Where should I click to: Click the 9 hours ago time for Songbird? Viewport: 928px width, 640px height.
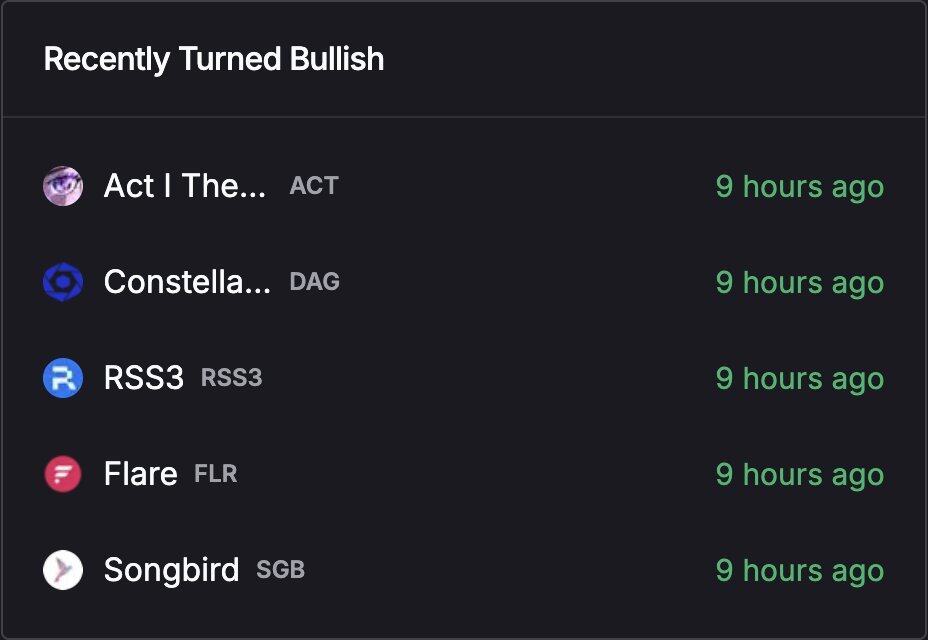pos(800,570)
